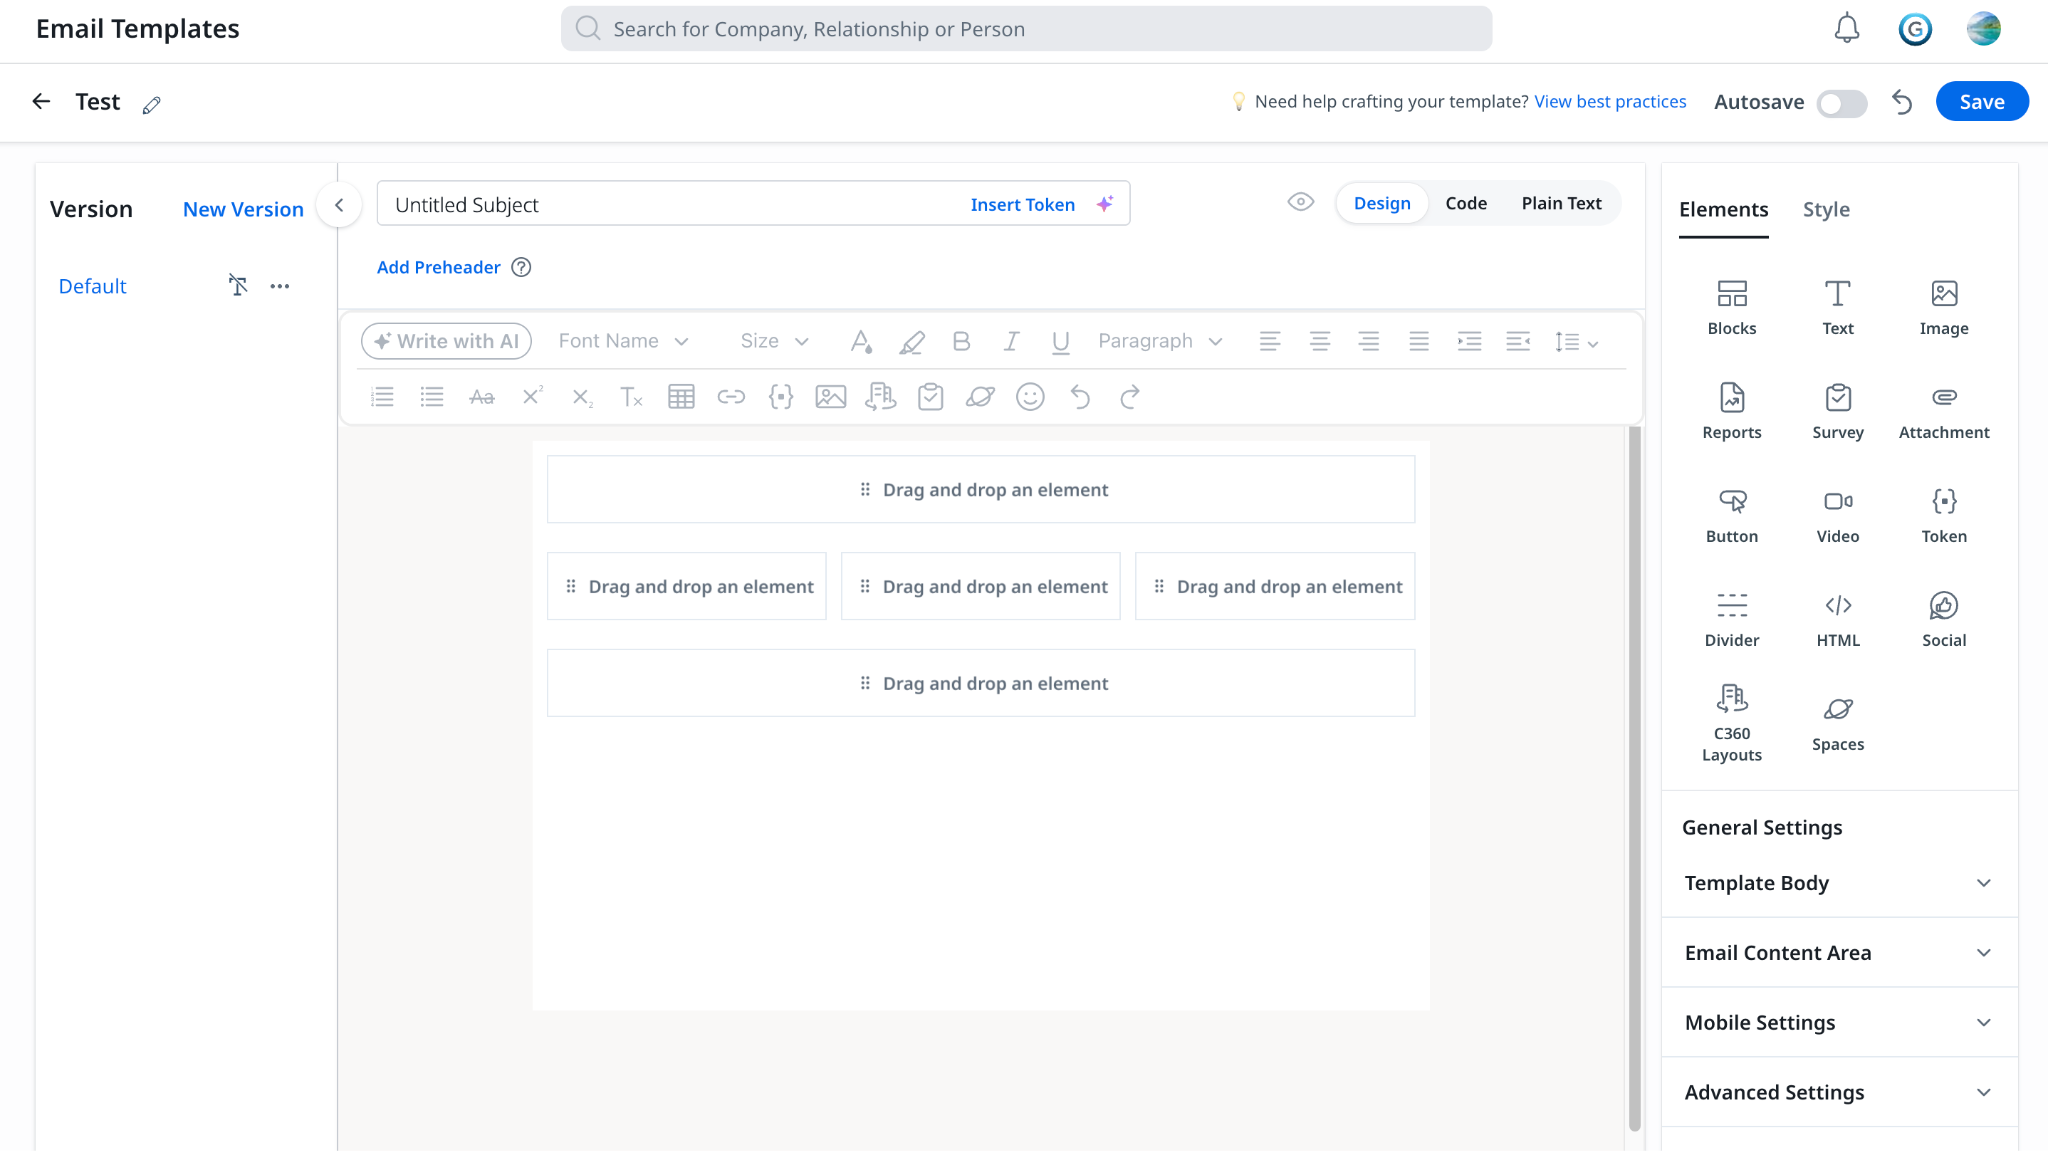Select the Reports element
This screenshot has height=1151, width=2048.
coord(1732,411)
